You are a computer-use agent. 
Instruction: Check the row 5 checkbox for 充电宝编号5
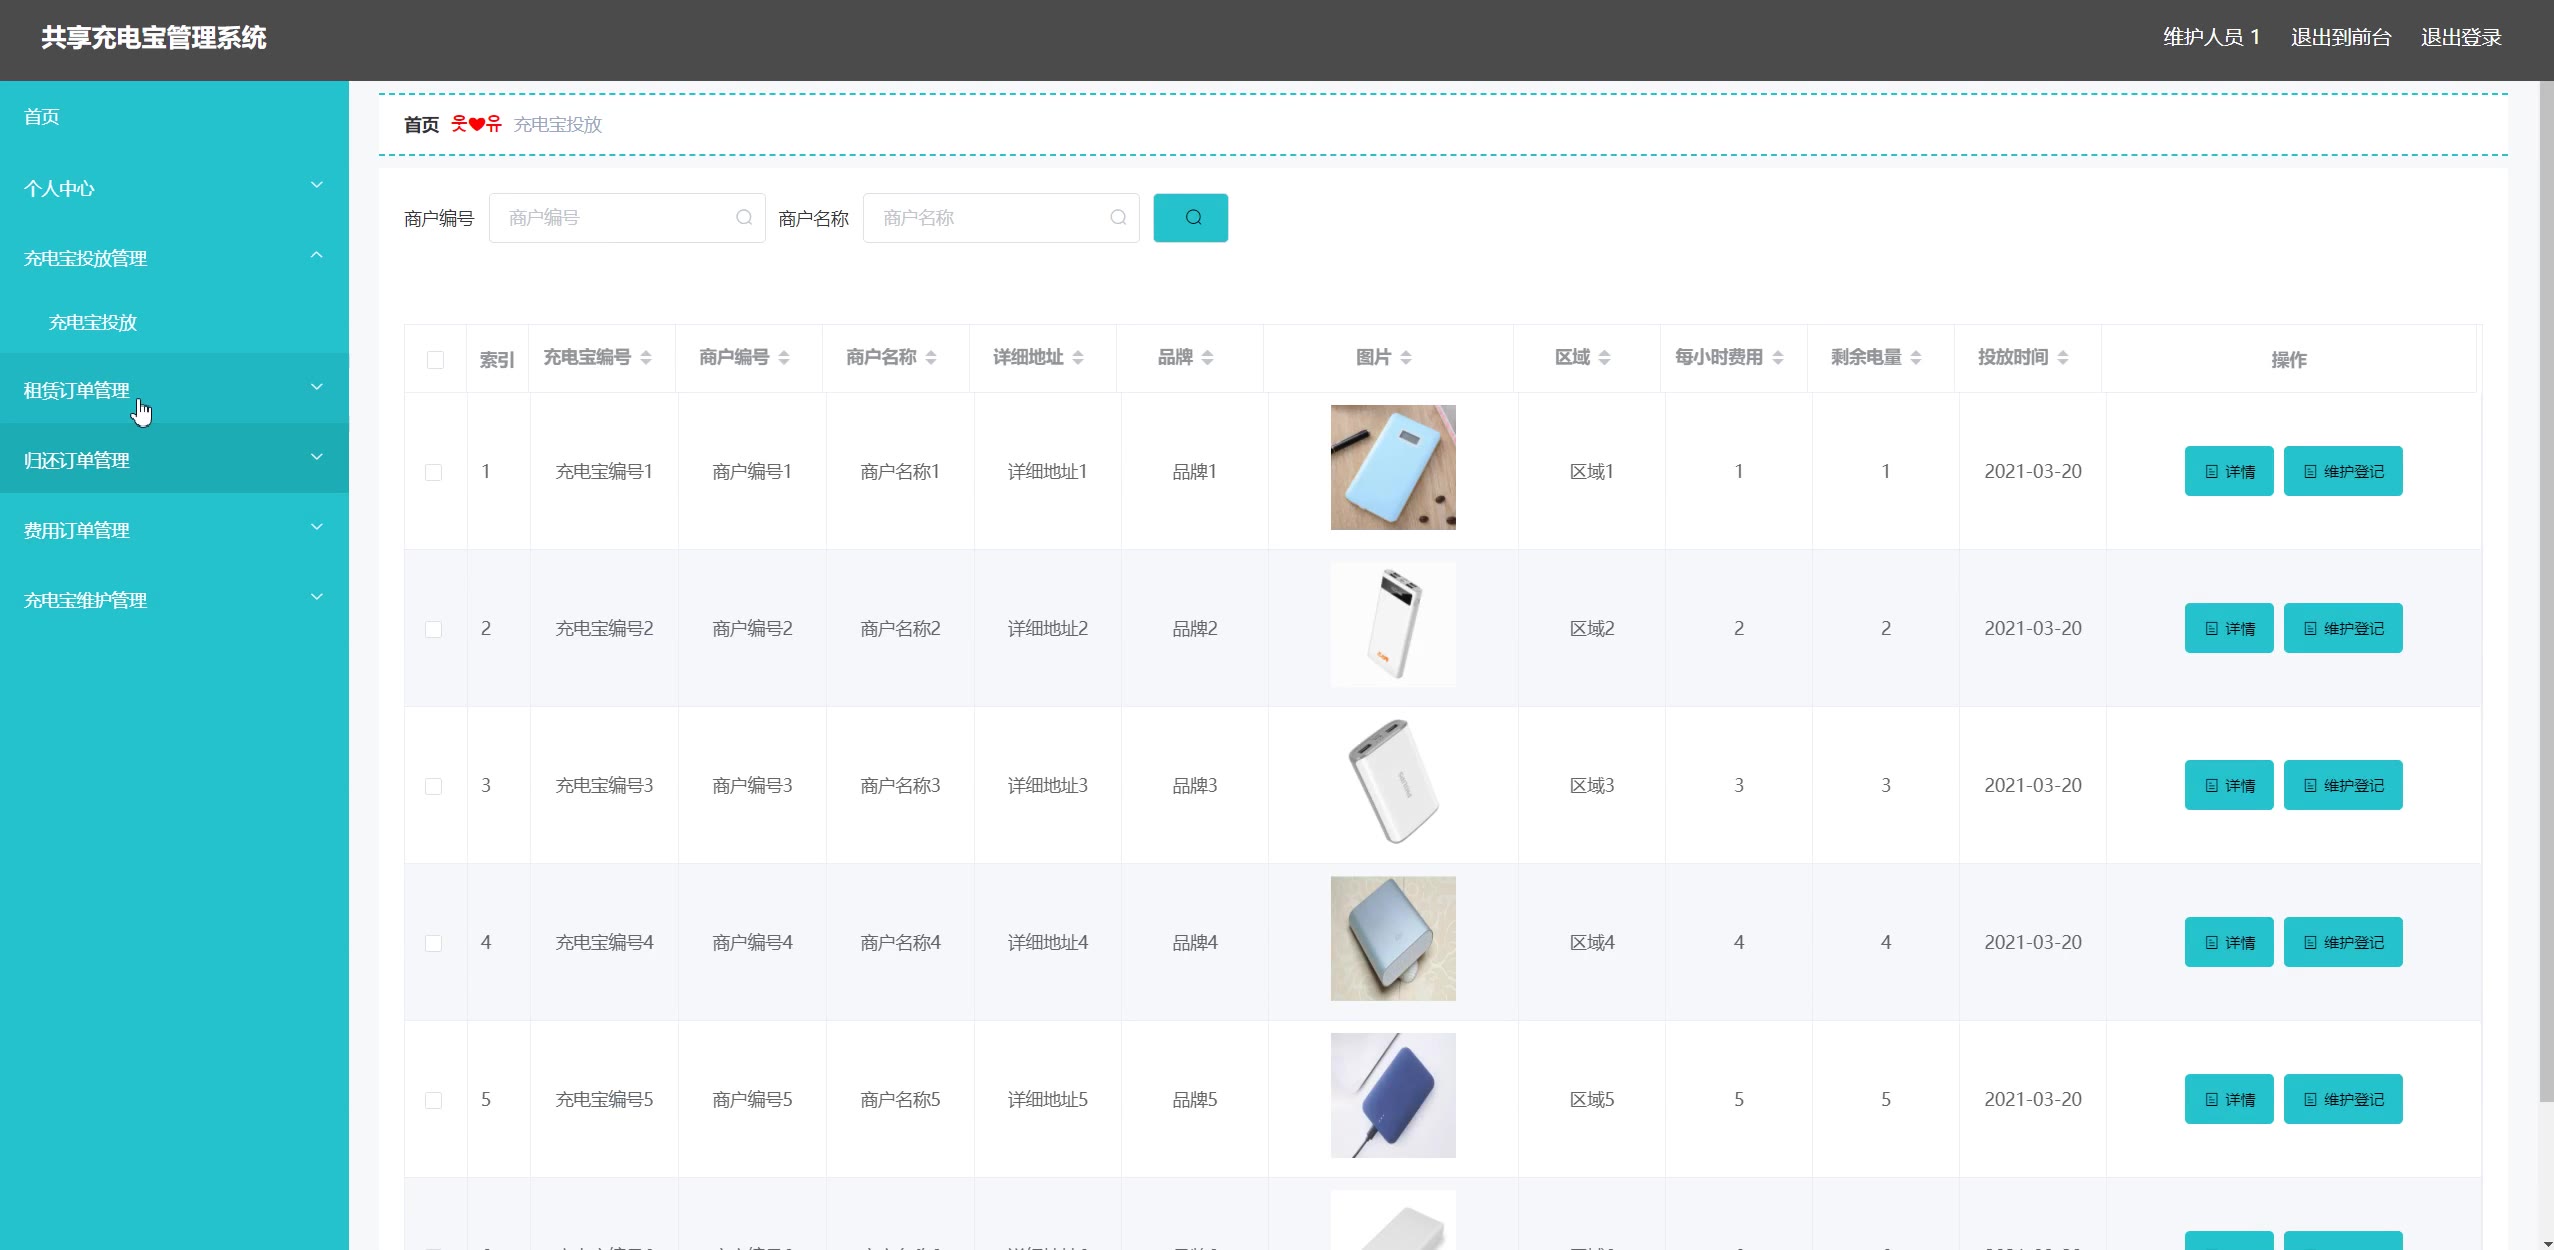[x=433, y=1100]
